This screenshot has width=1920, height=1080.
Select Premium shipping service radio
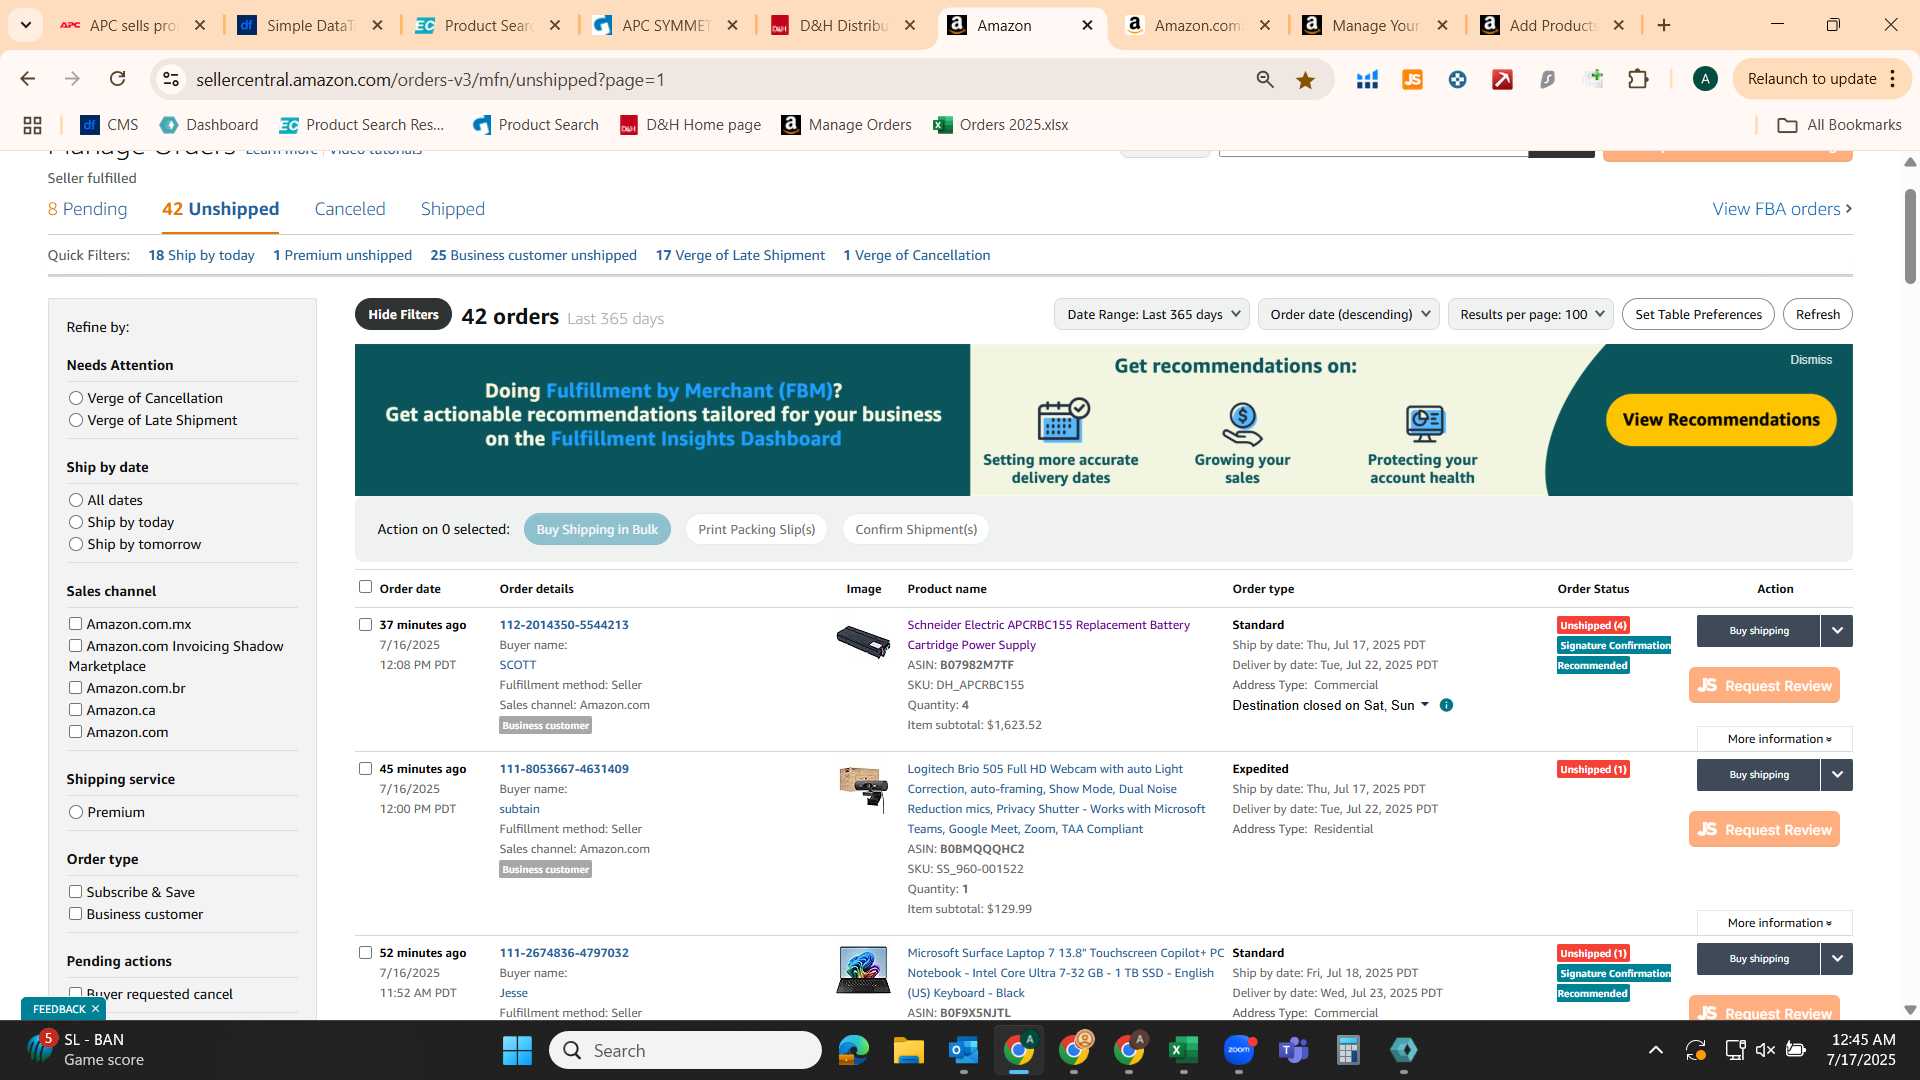pyautogui.click(x=75, y=812)
